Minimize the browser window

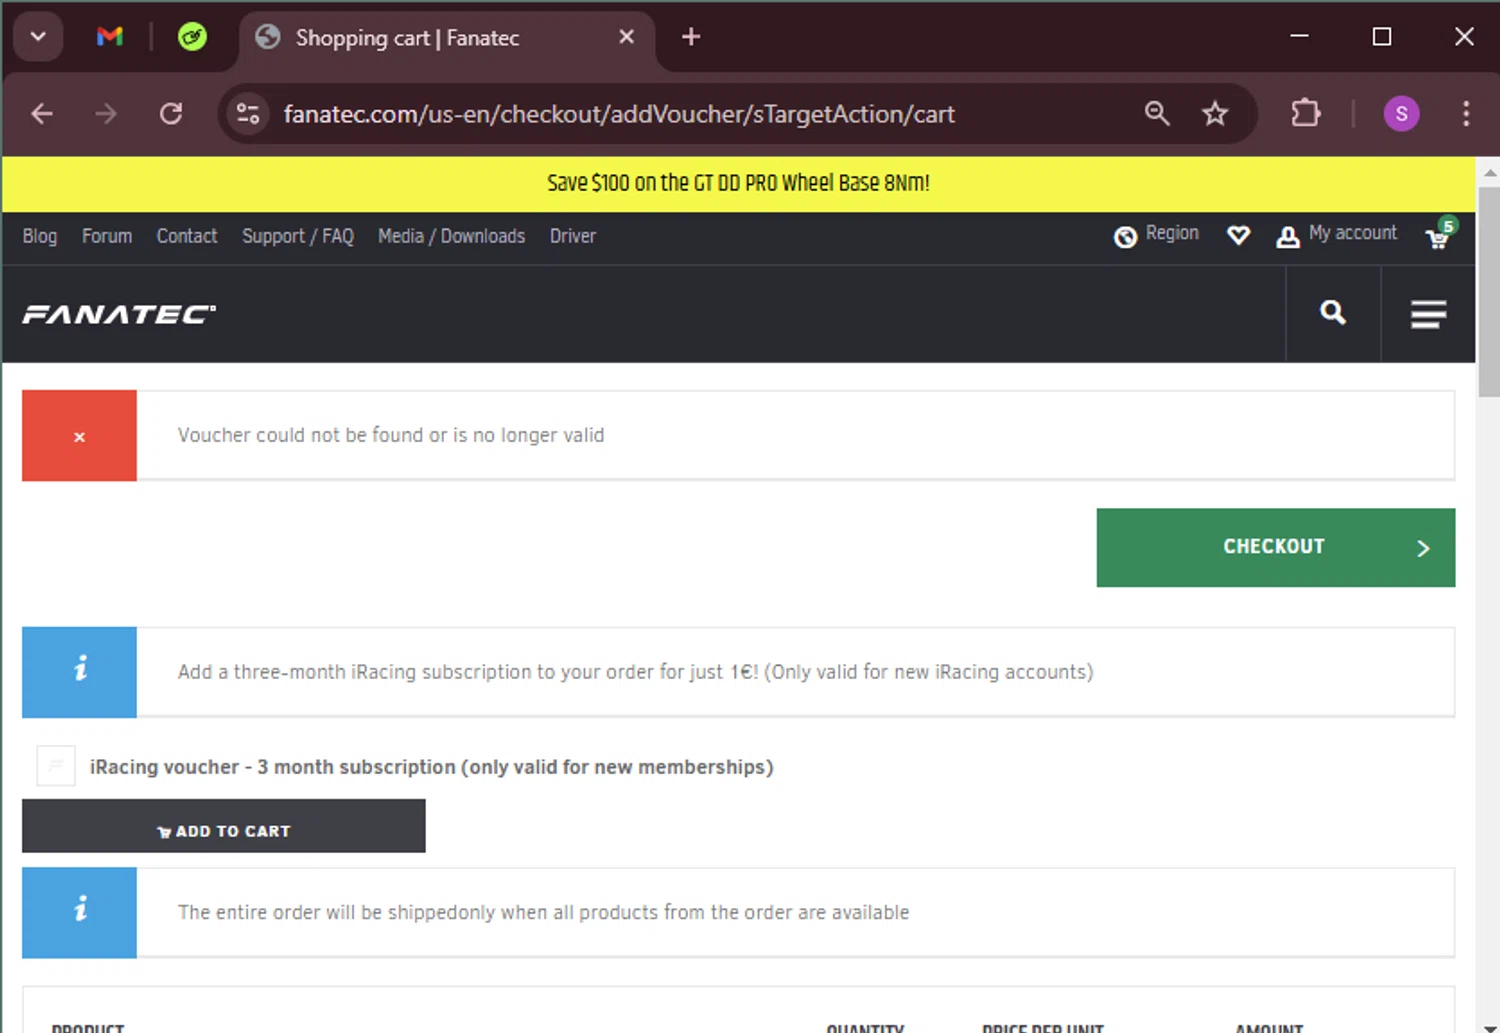(x=1299, y=37)
